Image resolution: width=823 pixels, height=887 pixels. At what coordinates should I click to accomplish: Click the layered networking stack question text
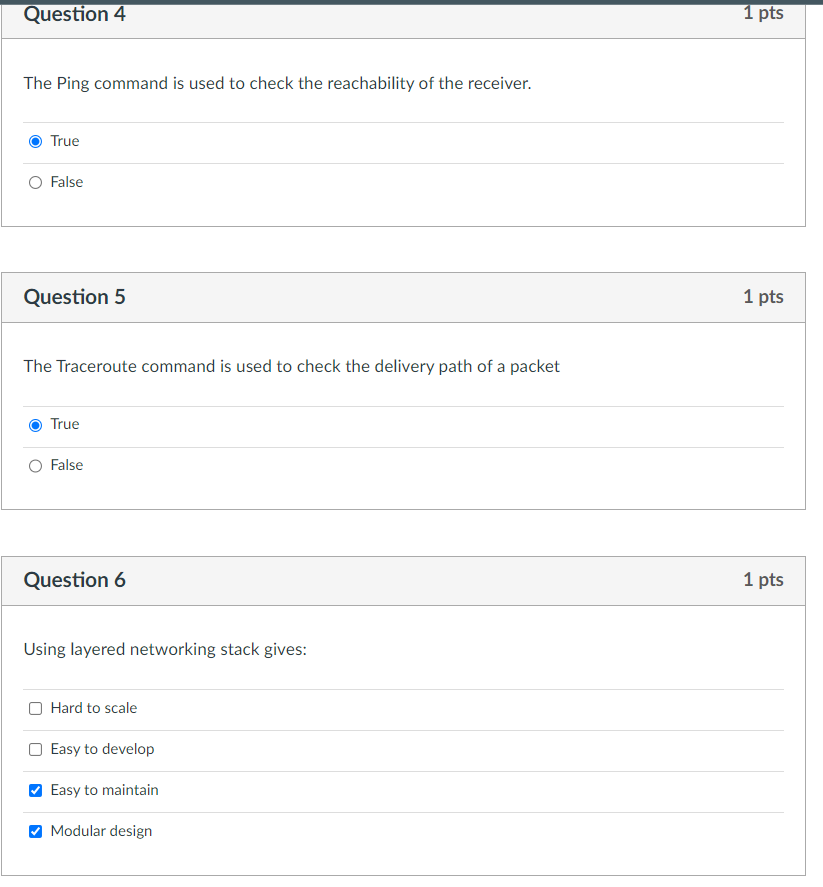point(165,649)
